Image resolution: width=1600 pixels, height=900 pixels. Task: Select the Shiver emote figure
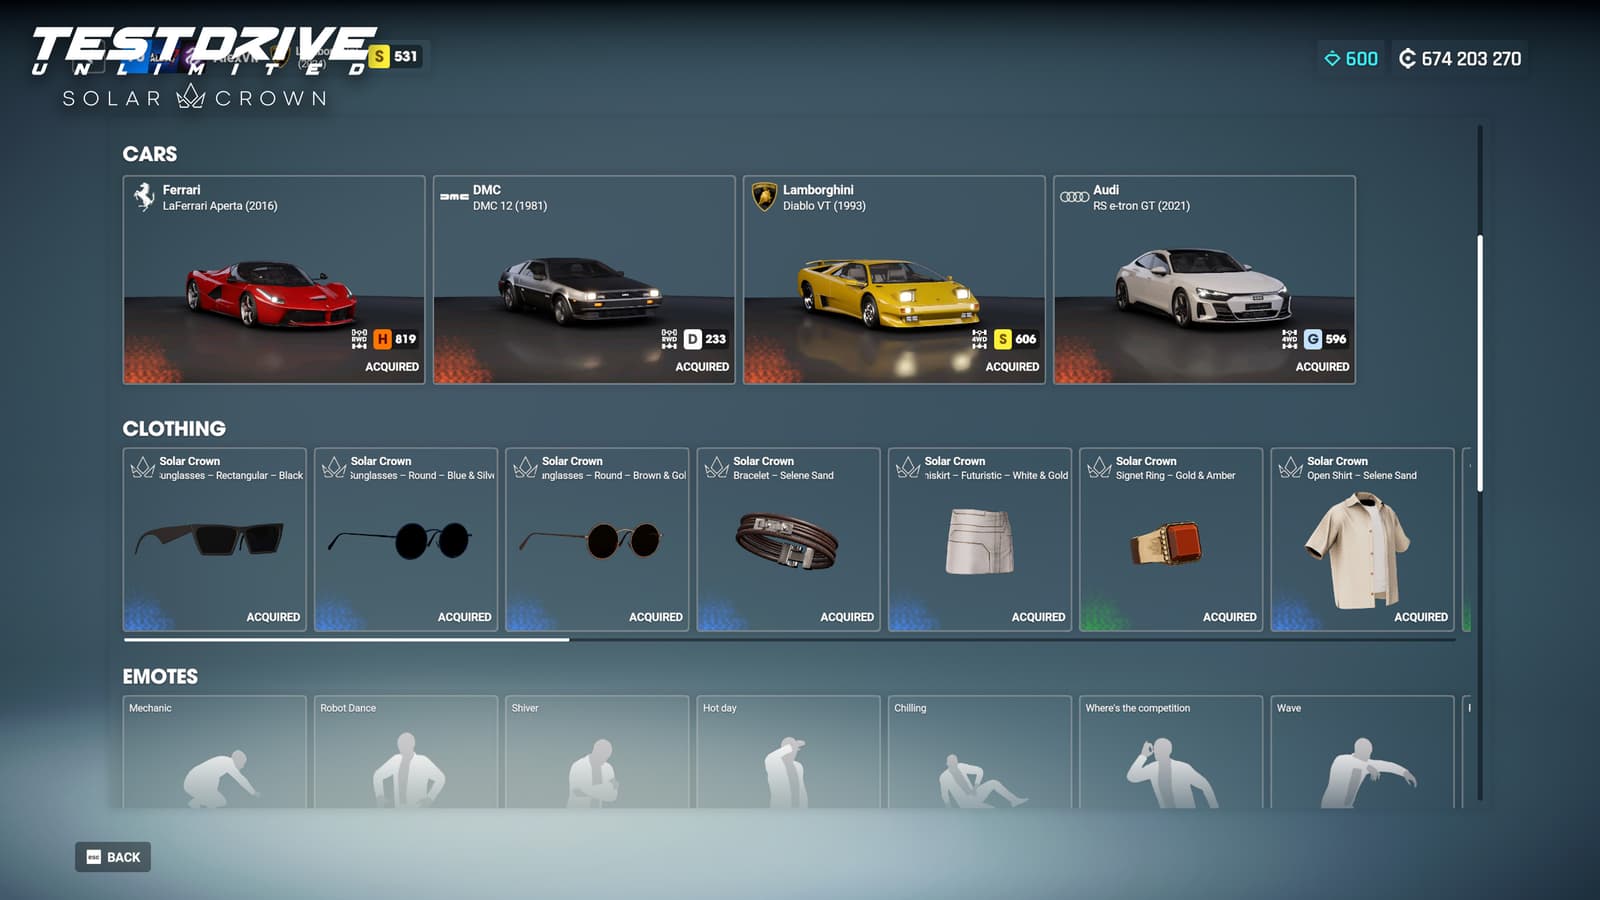point(594,773)
